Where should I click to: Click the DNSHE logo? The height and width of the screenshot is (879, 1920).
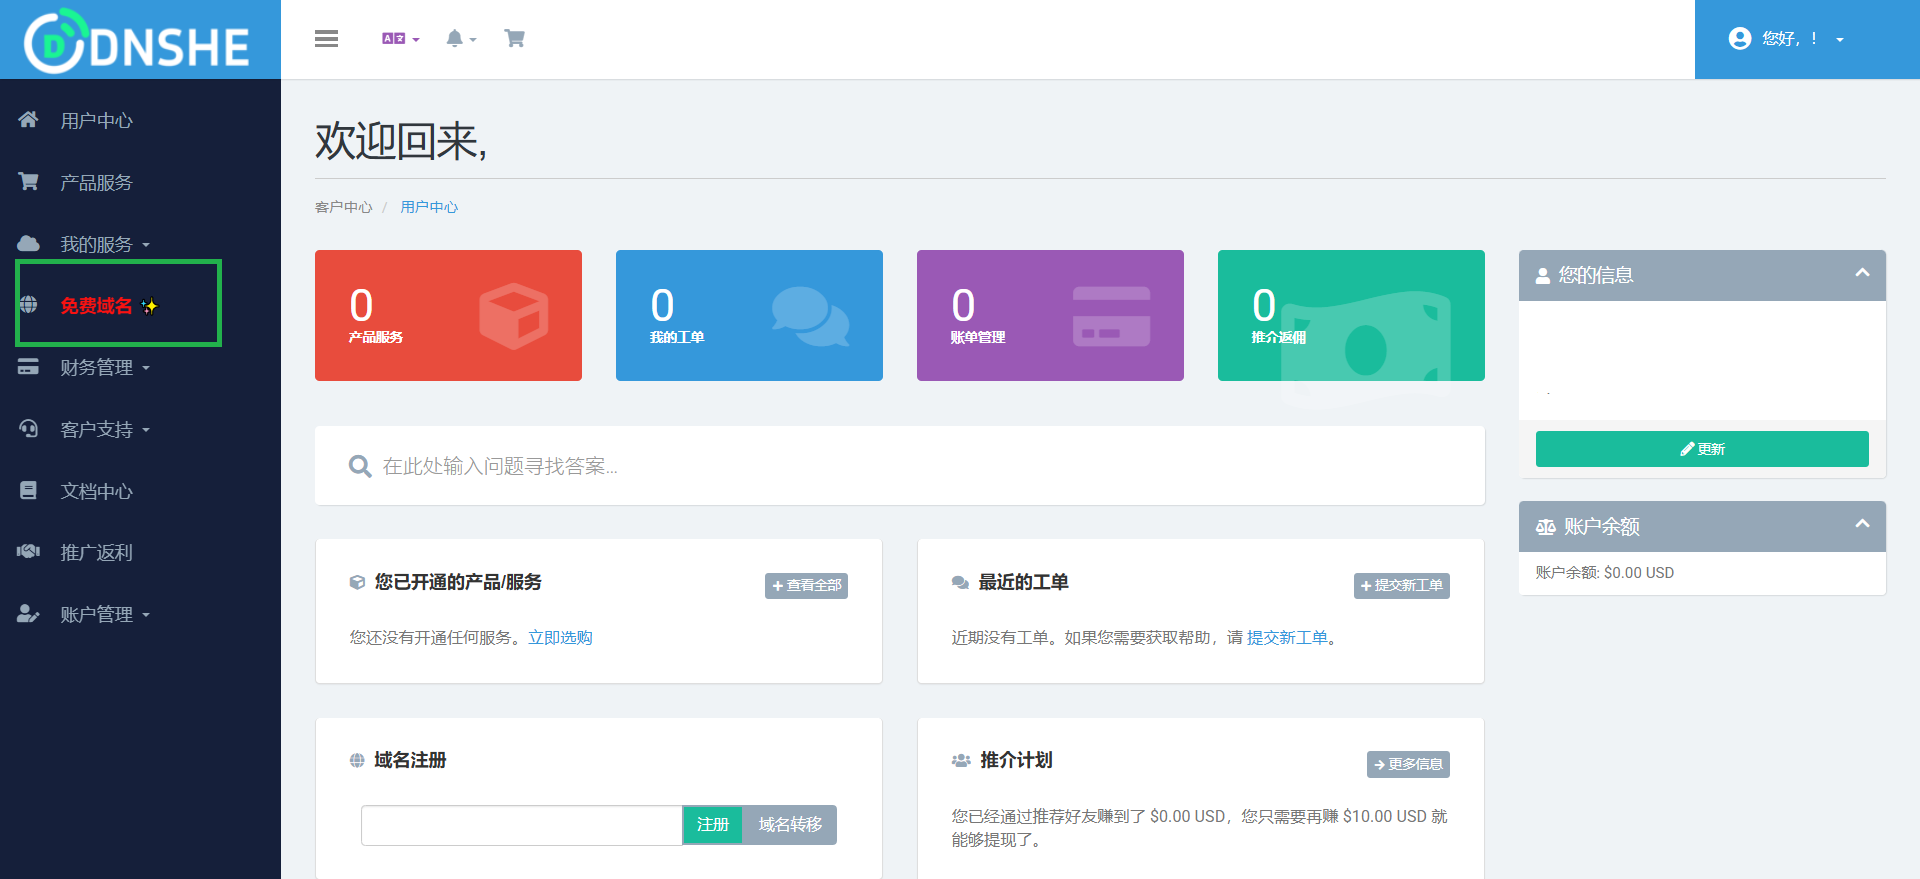pos(138,42)
